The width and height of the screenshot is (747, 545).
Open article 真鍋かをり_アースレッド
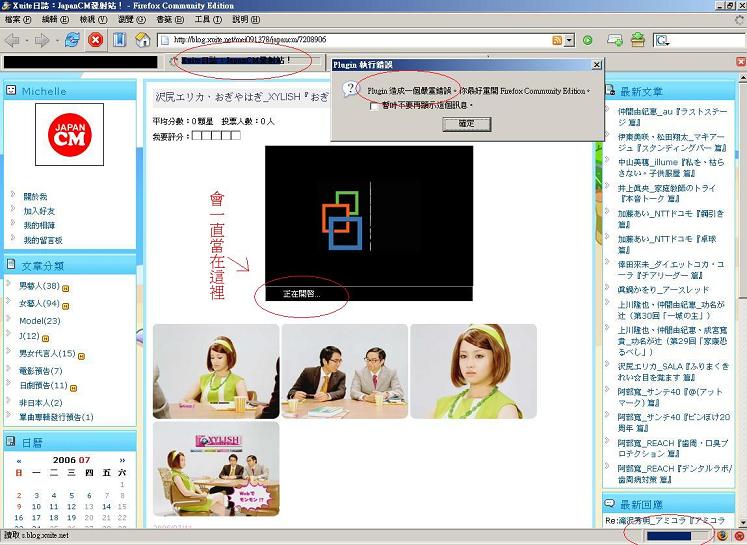pos(664,290)
